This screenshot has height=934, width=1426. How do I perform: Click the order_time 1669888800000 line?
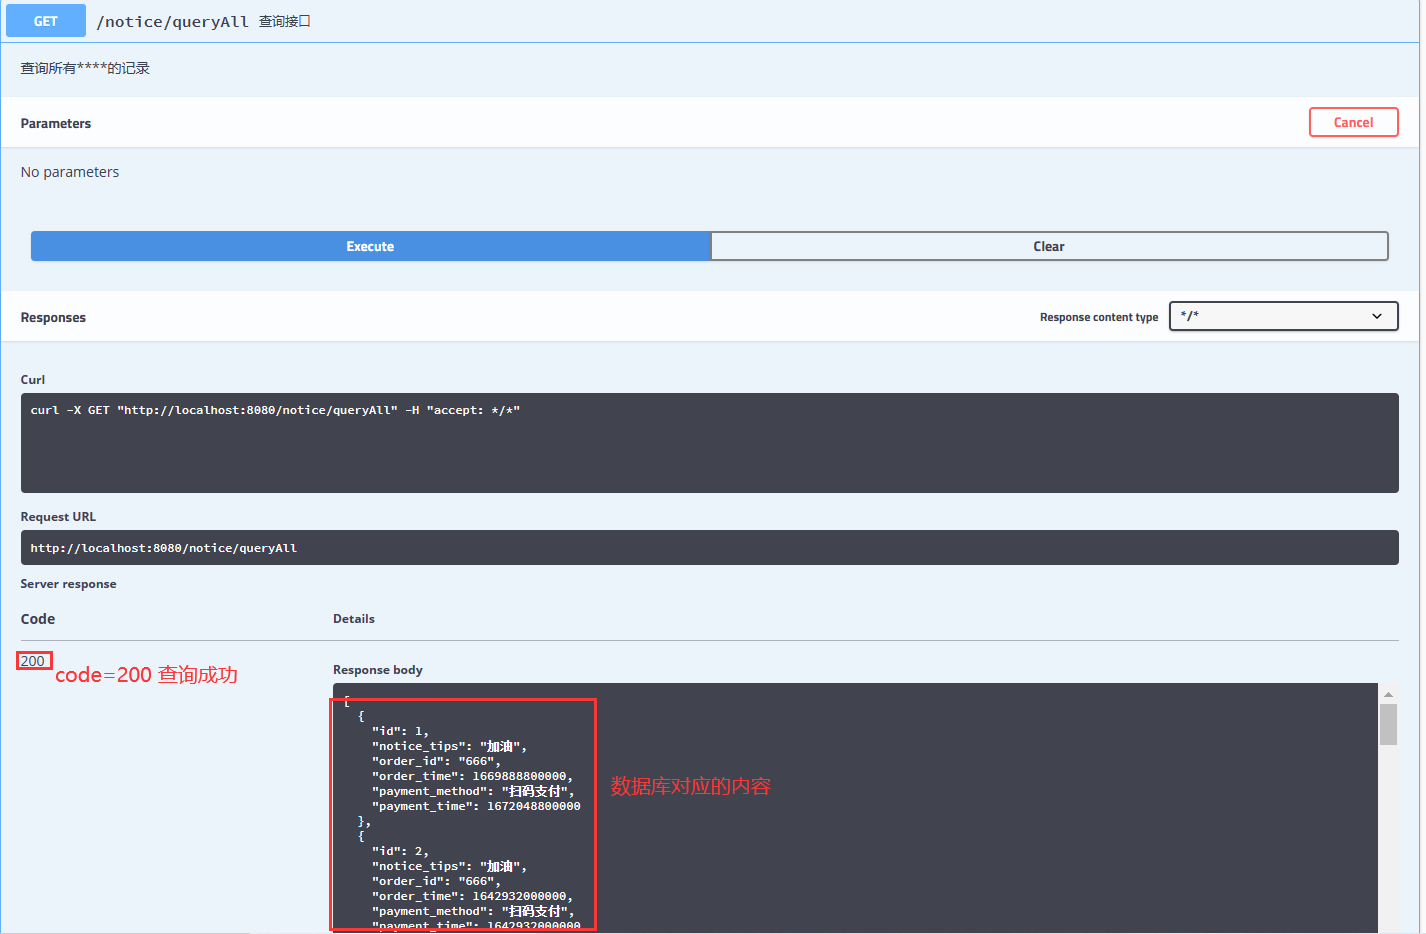click(x=472, y=776)
